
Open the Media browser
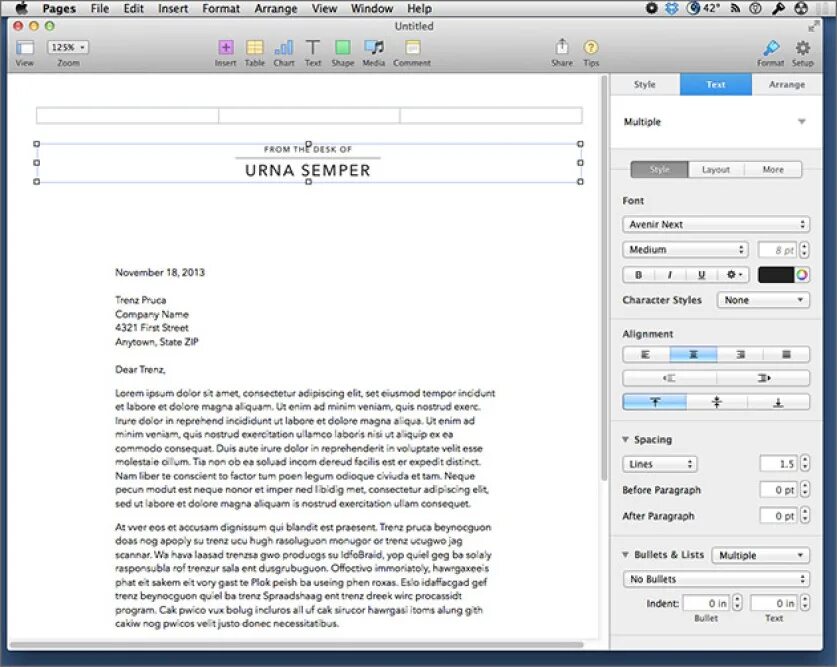pos(373,47)
